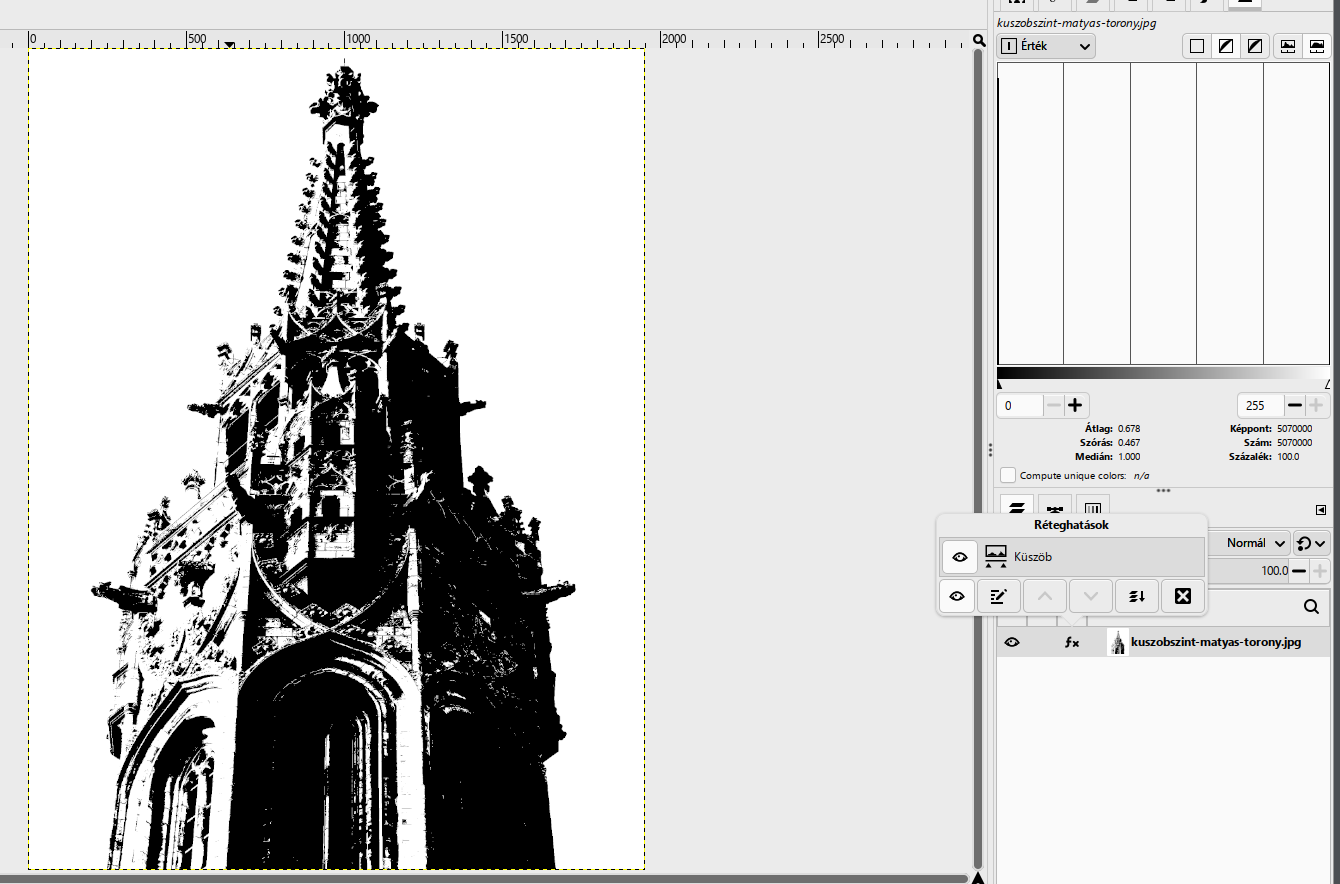Decrease the histogram range maximum with minus
The image size is (1340, 884).
[x=1294, y=405]
